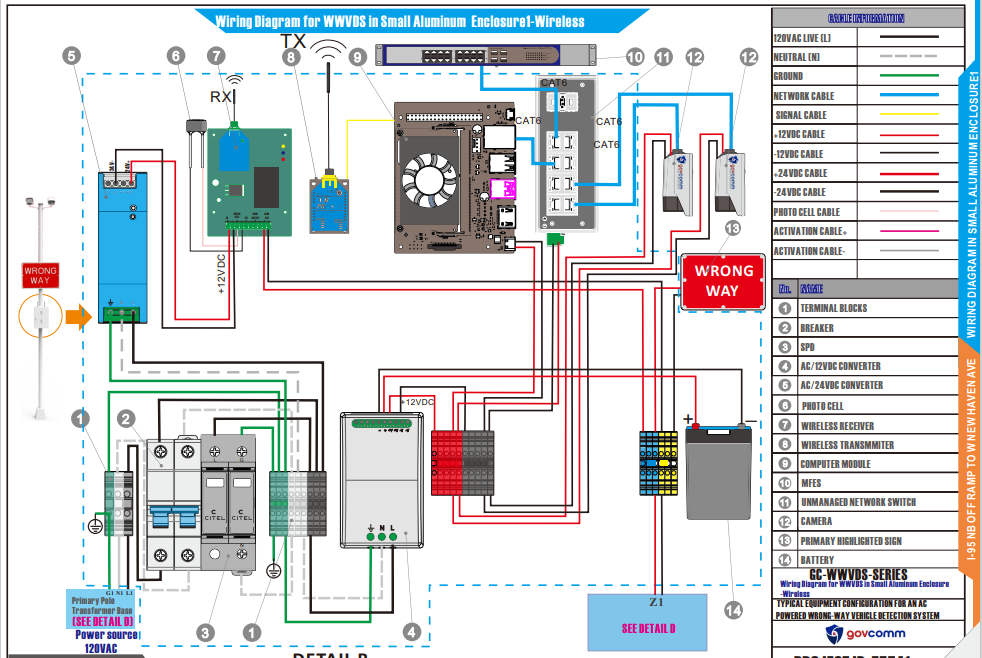Select the RX antenna label on receiver

(220, 97)
